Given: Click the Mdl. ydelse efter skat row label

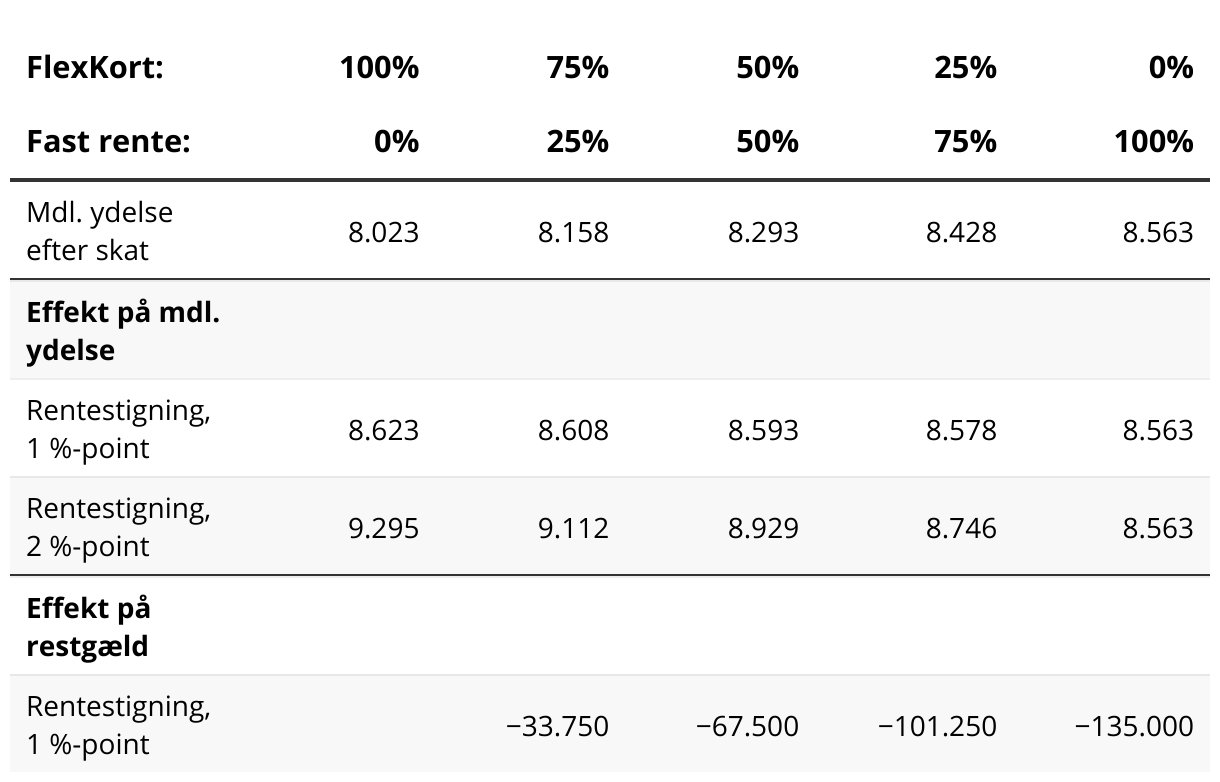Looking at the screenshot, I should click(x=100, y=231).
